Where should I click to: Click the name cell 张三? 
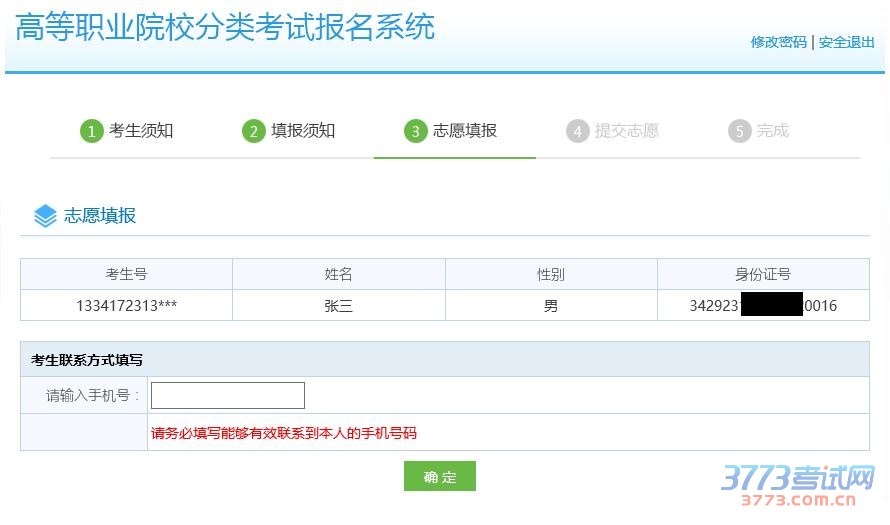[x=339, y=306]
